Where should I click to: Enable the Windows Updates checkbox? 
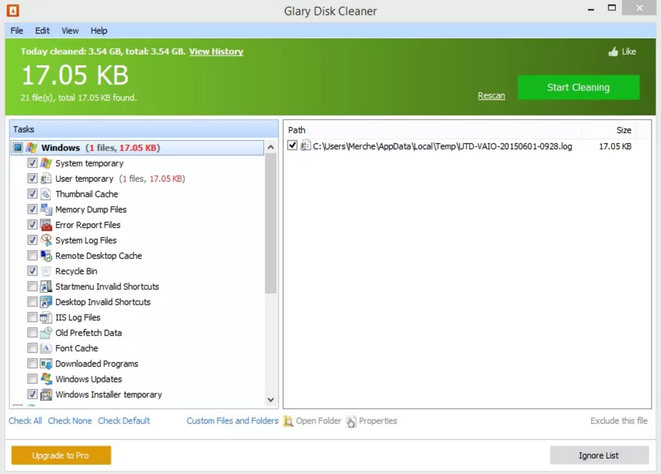(x=32, y=379)
